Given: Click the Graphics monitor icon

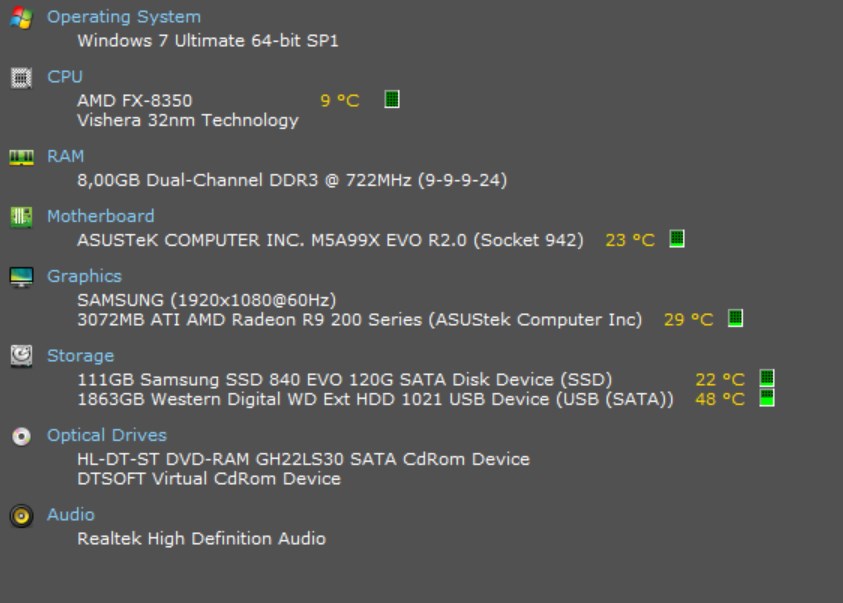Looking at the screenshot, I should 22,277.
